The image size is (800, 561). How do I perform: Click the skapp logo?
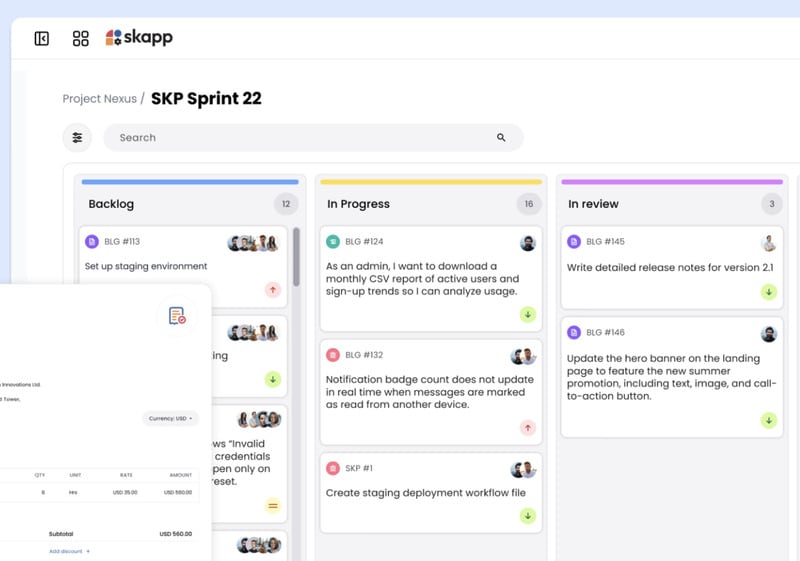pyautogui.click(x=139, y=37)
